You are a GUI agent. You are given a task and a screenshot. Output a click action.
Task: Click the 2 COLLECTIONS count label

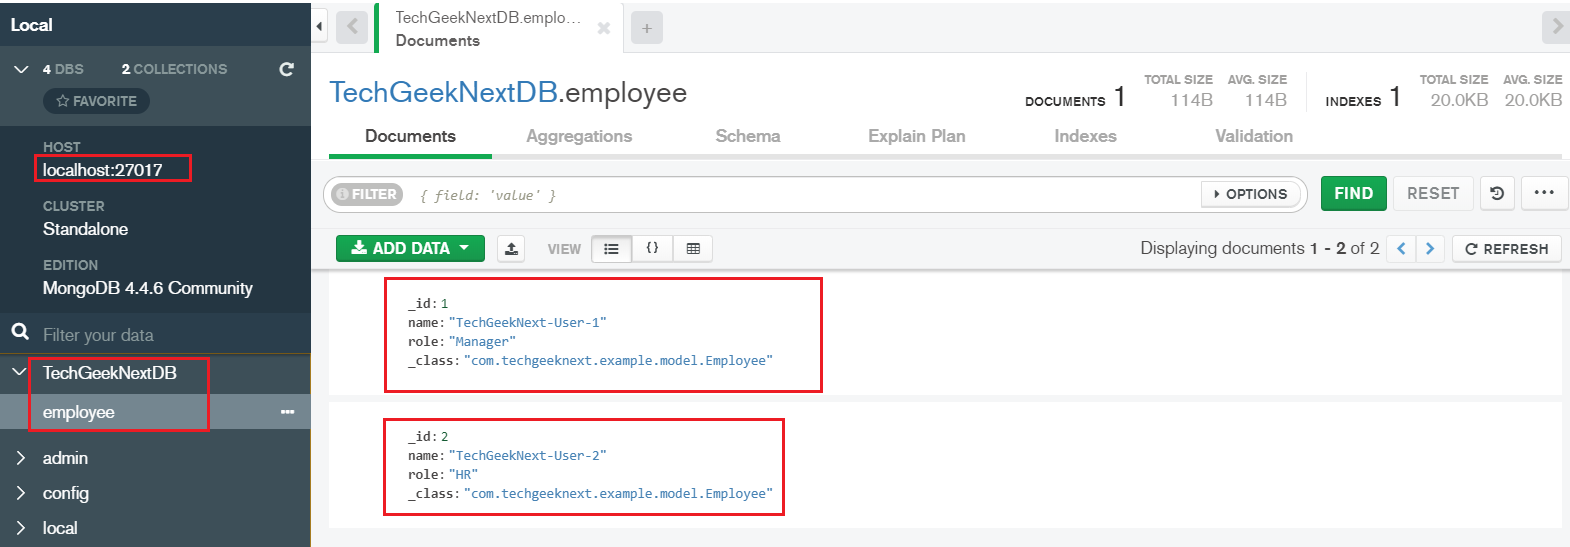tap(174, 69)
